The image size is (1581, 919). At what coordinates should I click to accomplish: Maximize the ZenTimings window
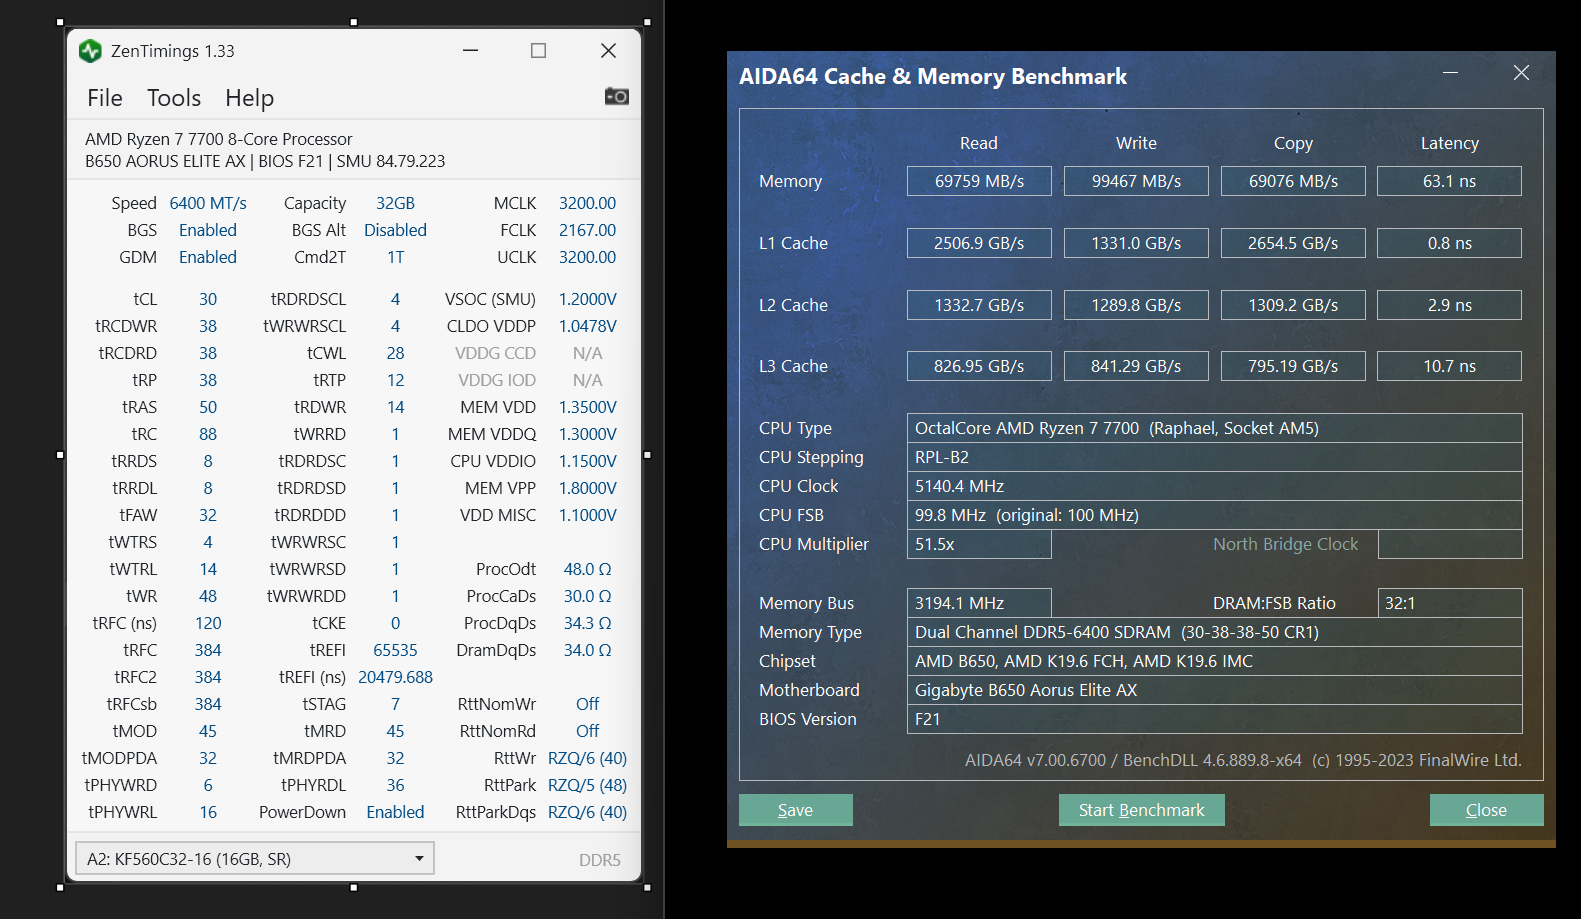pos(538,51)
